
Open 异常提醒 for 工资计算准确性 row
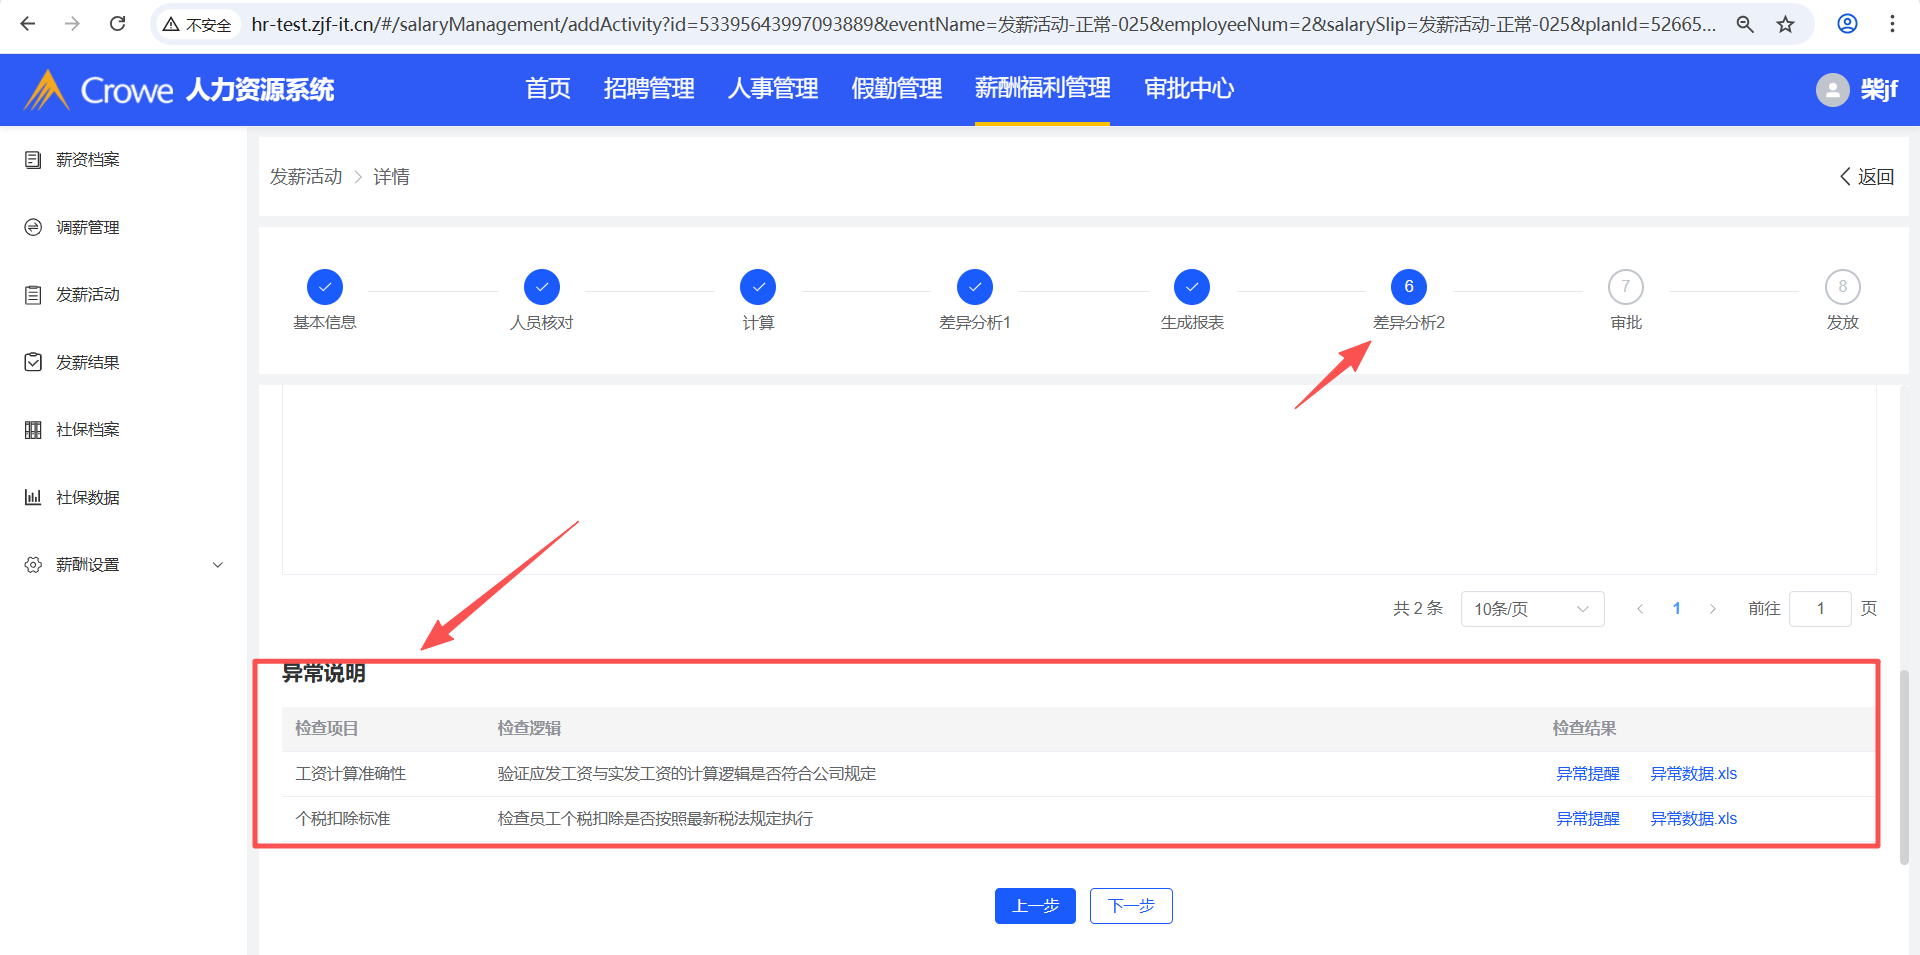[x=1588, y=774]
